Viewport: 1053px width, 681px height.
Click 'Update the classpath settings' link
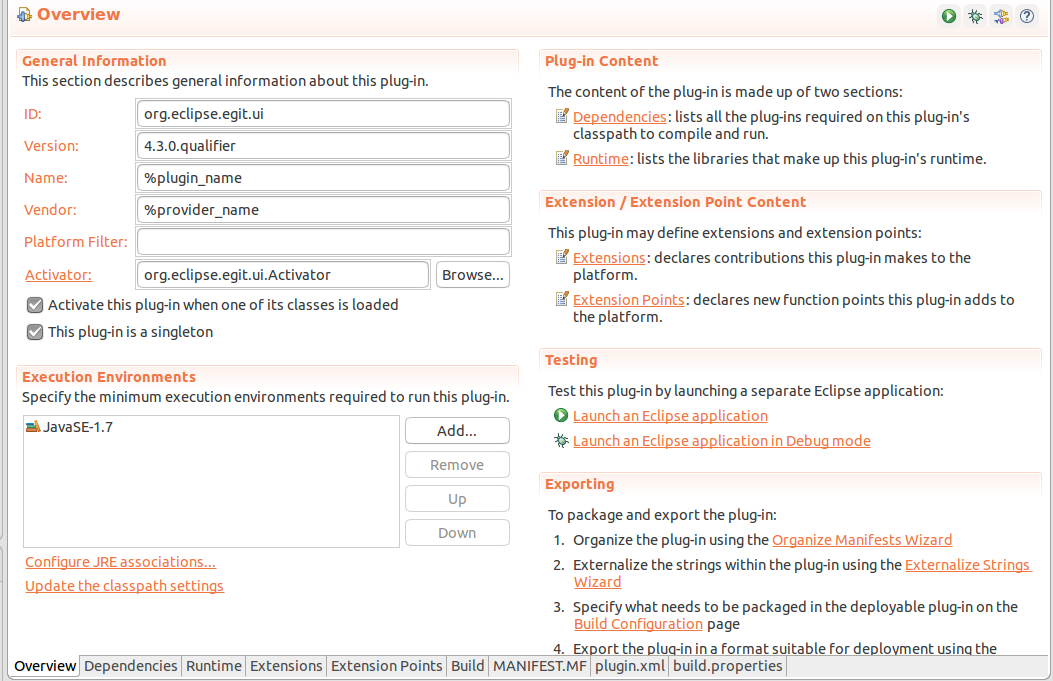tap(124, 586)
